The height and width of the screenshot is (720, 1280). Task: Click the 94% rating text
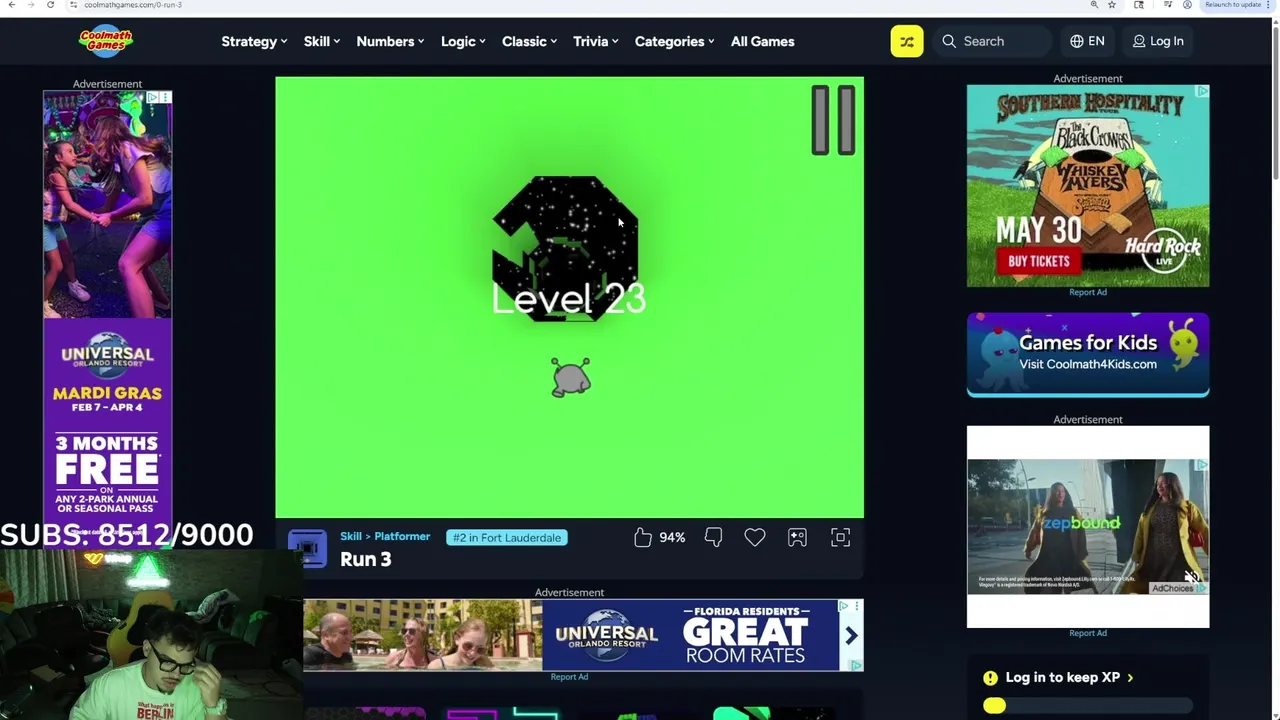tap(672, 538)
